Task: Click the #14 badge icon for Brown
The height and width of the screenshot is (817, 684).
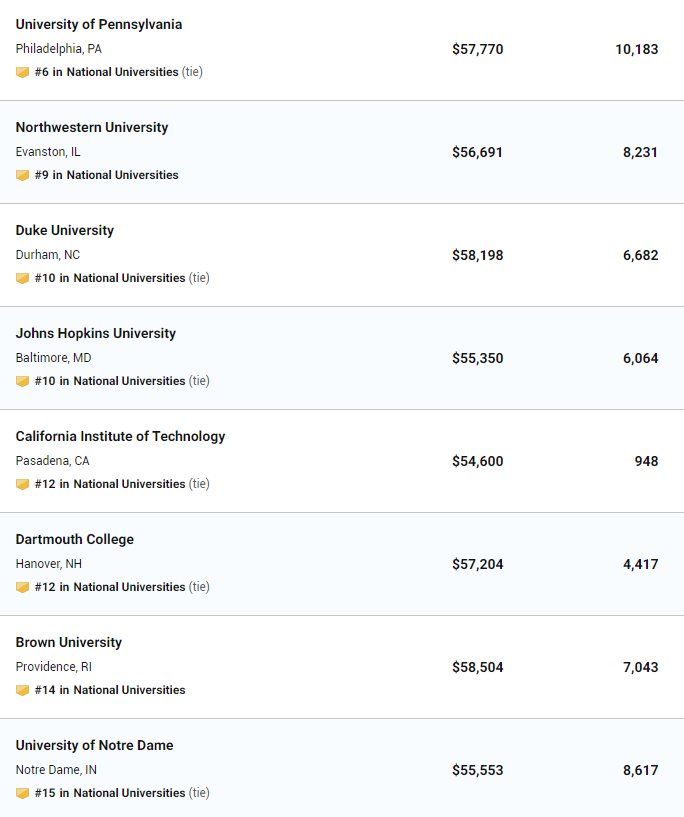Action: tap(22, 691)
